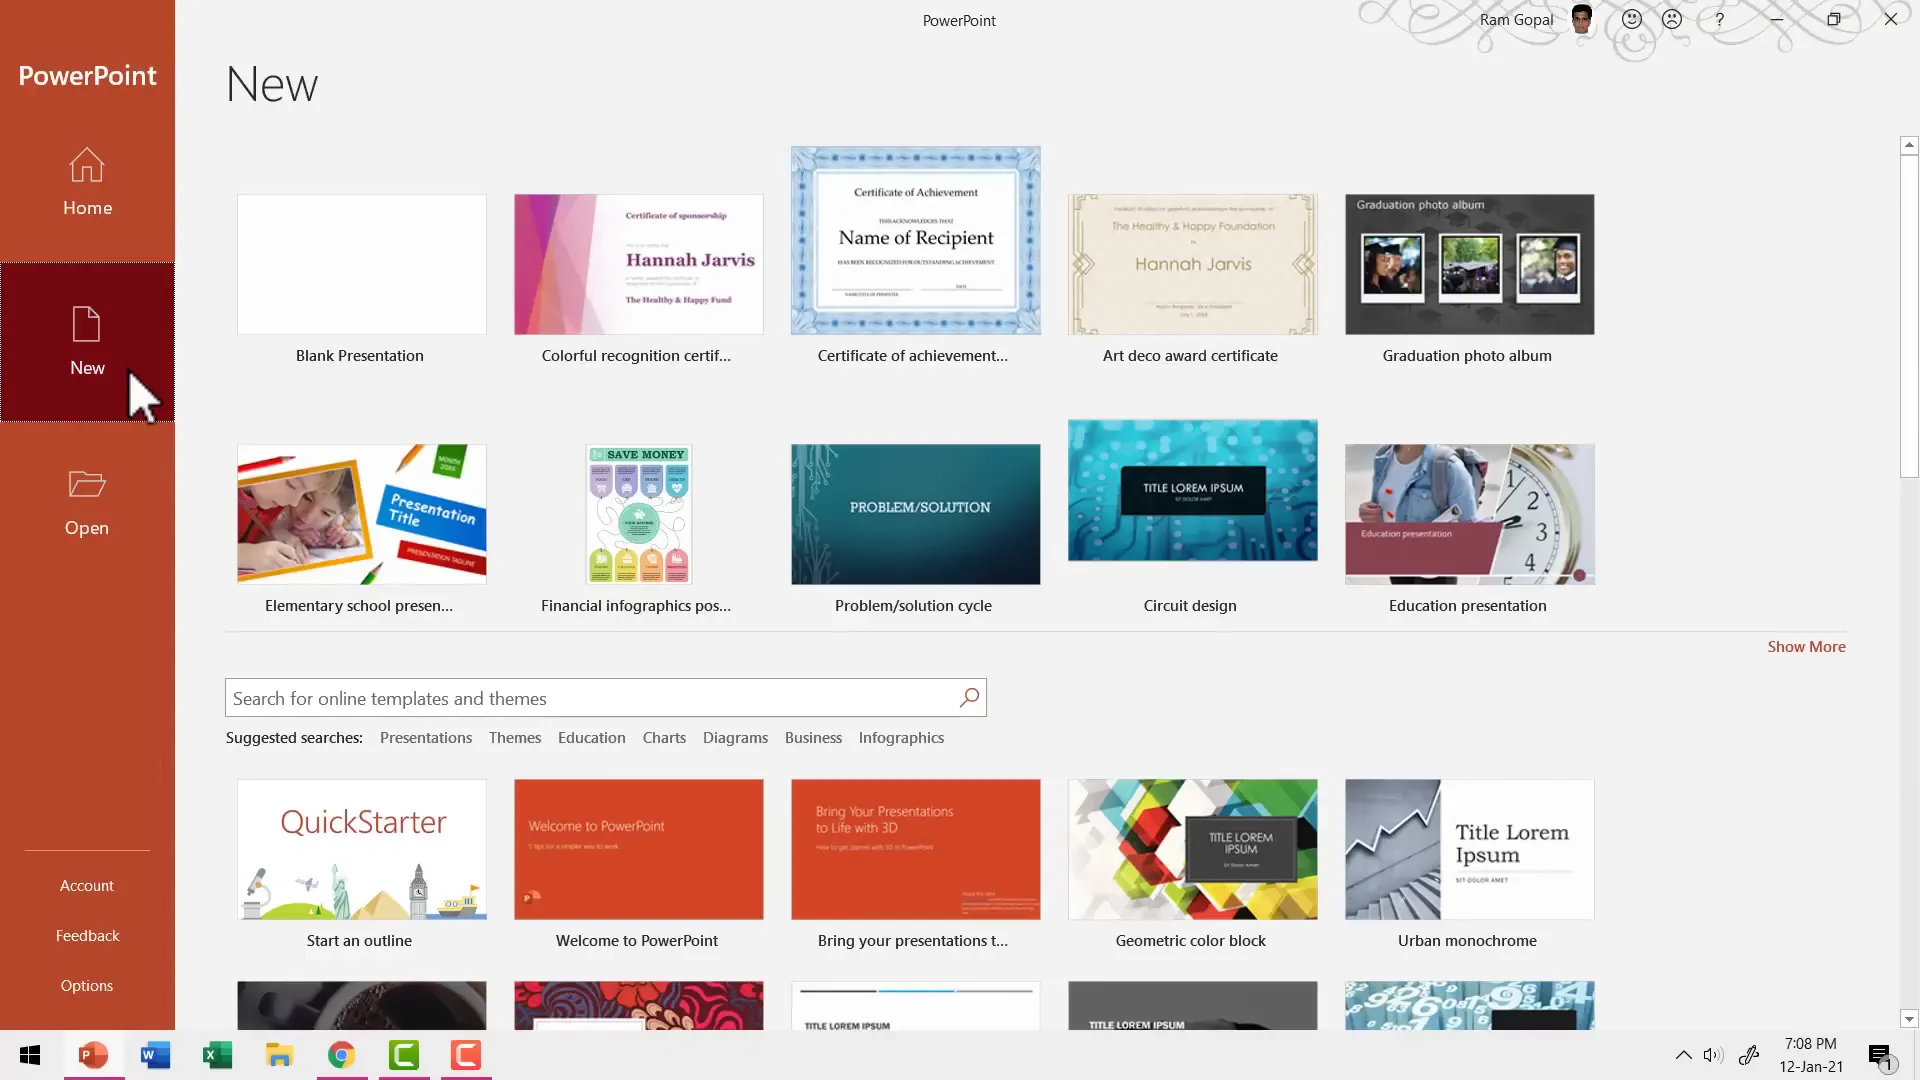Click the magnifier search icon in template search
Viewport: 1920px width, 1080px height.
coord(969,698)
